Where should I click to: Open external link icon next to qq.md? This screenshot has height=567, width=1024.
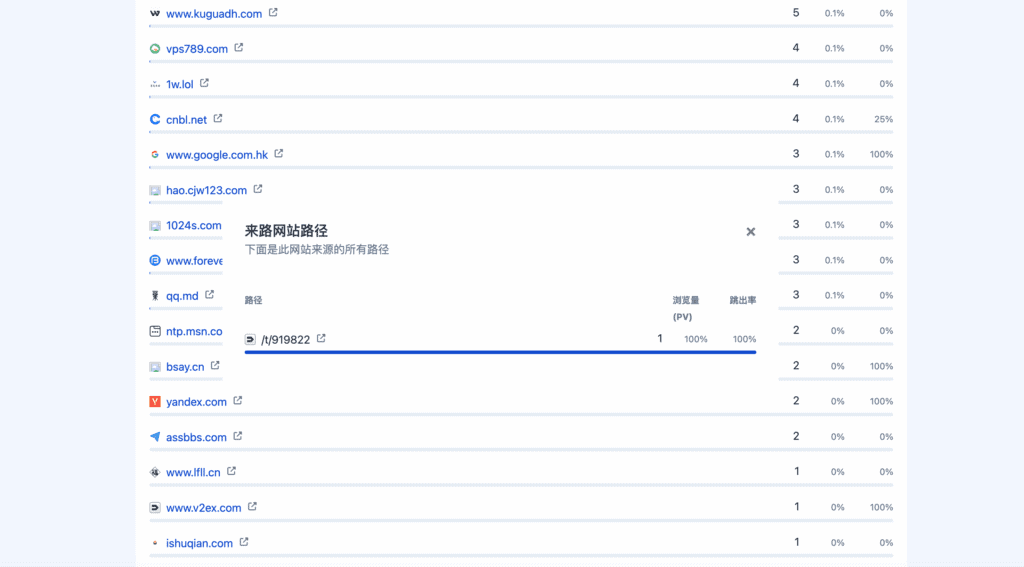pyautogui.click(x=210, y=295)
